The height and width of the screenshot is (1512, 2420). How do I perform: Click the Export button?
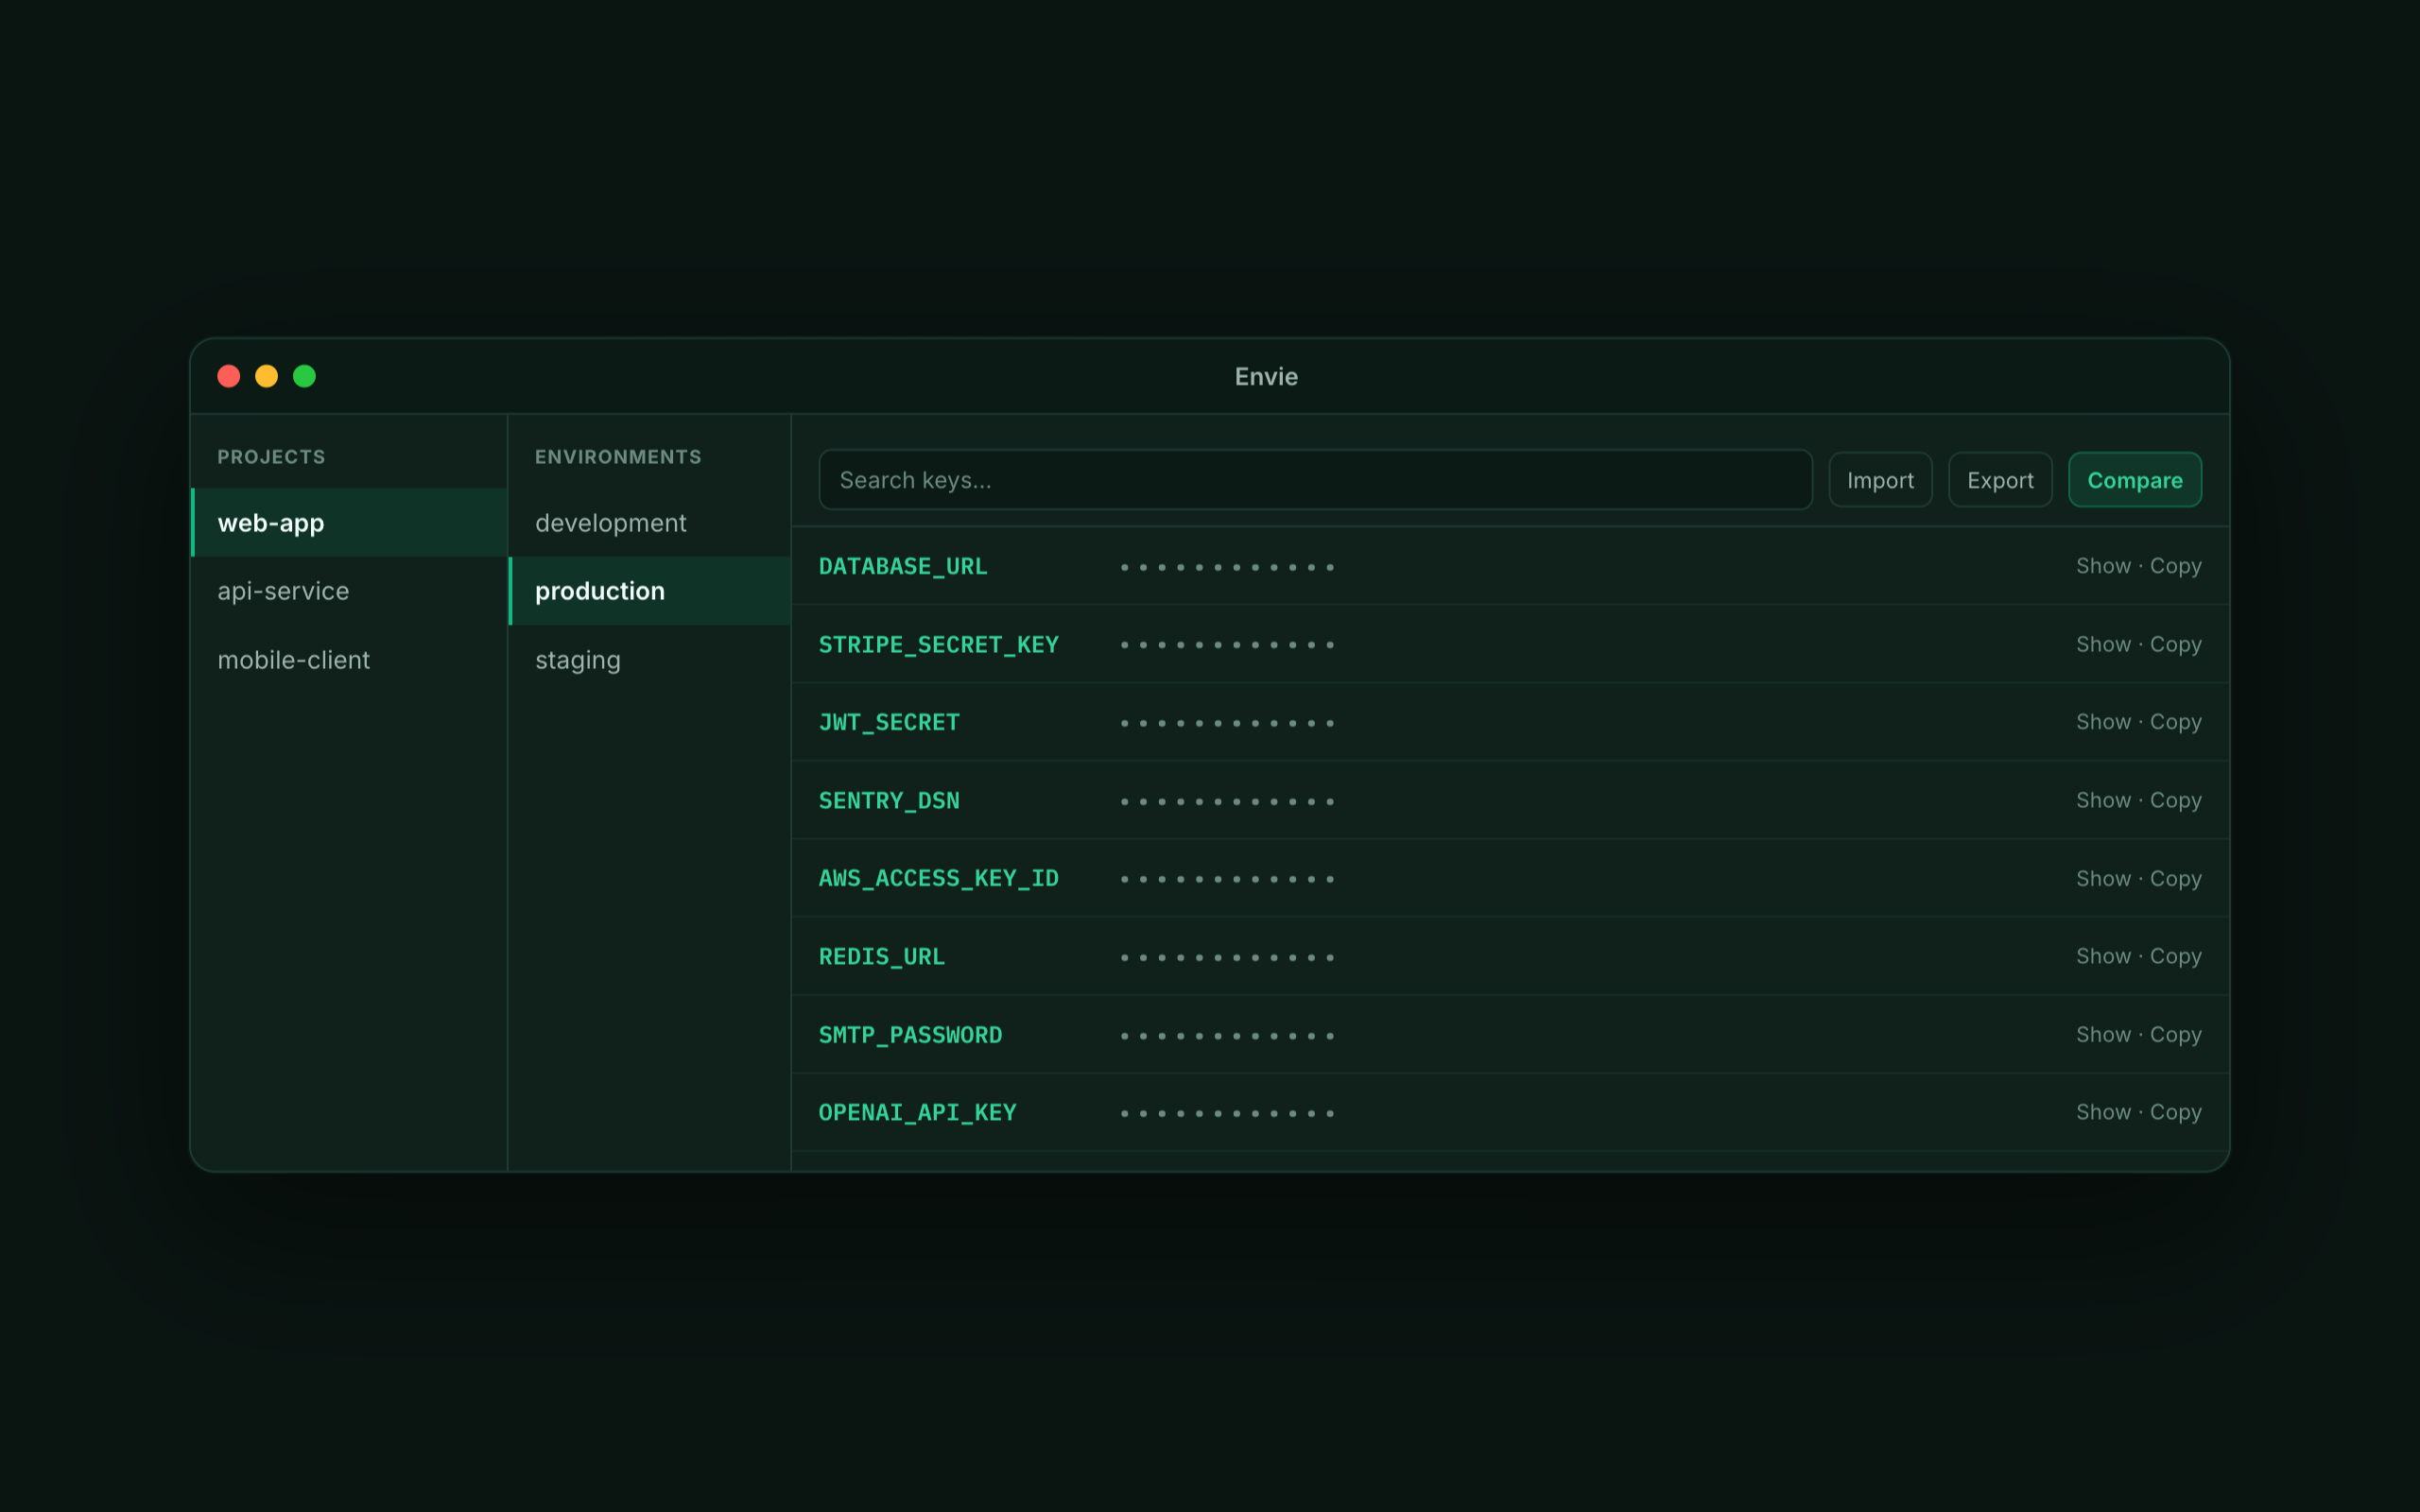click(2000, 480)
